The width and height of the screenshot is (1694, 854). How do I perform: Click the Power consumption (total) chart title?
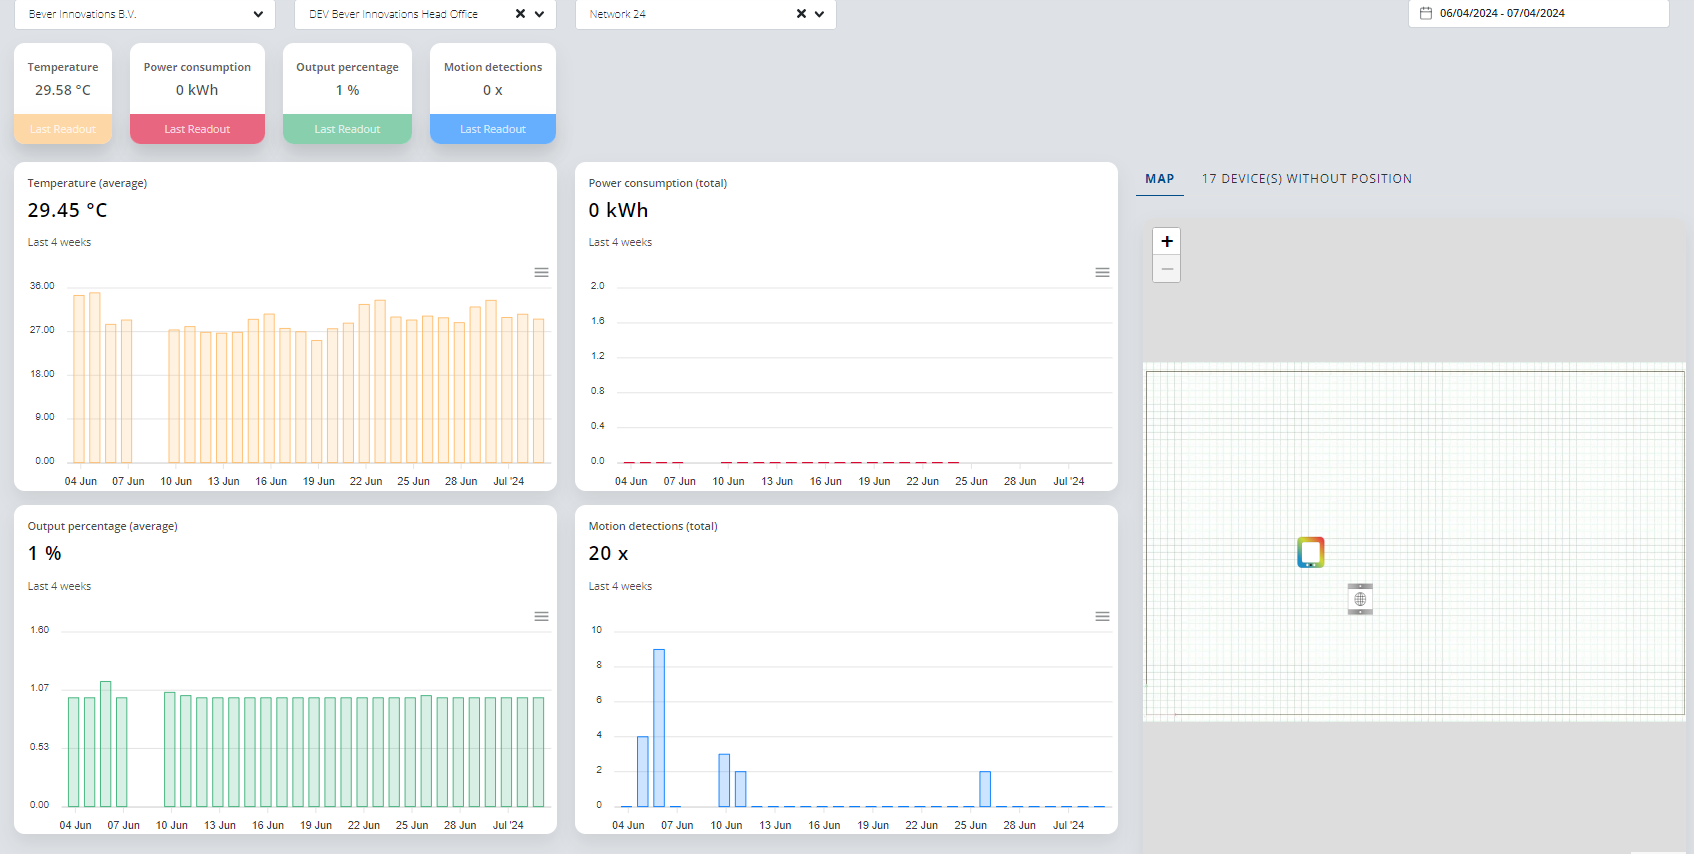click(658, 183)
